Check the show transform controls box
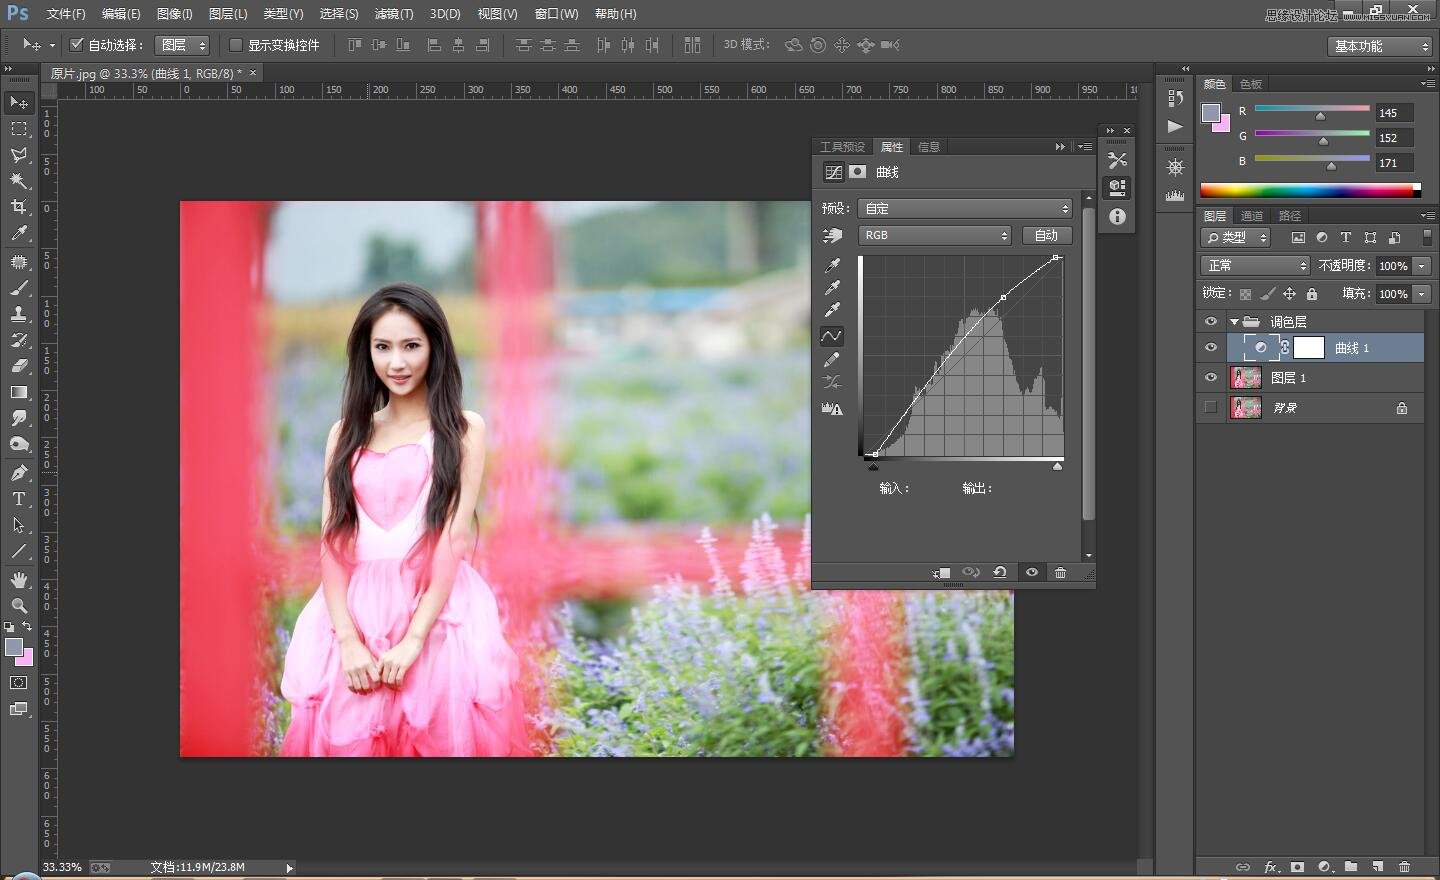The width and height of the screenshot is (1440, 880). (x=236, y=45)
